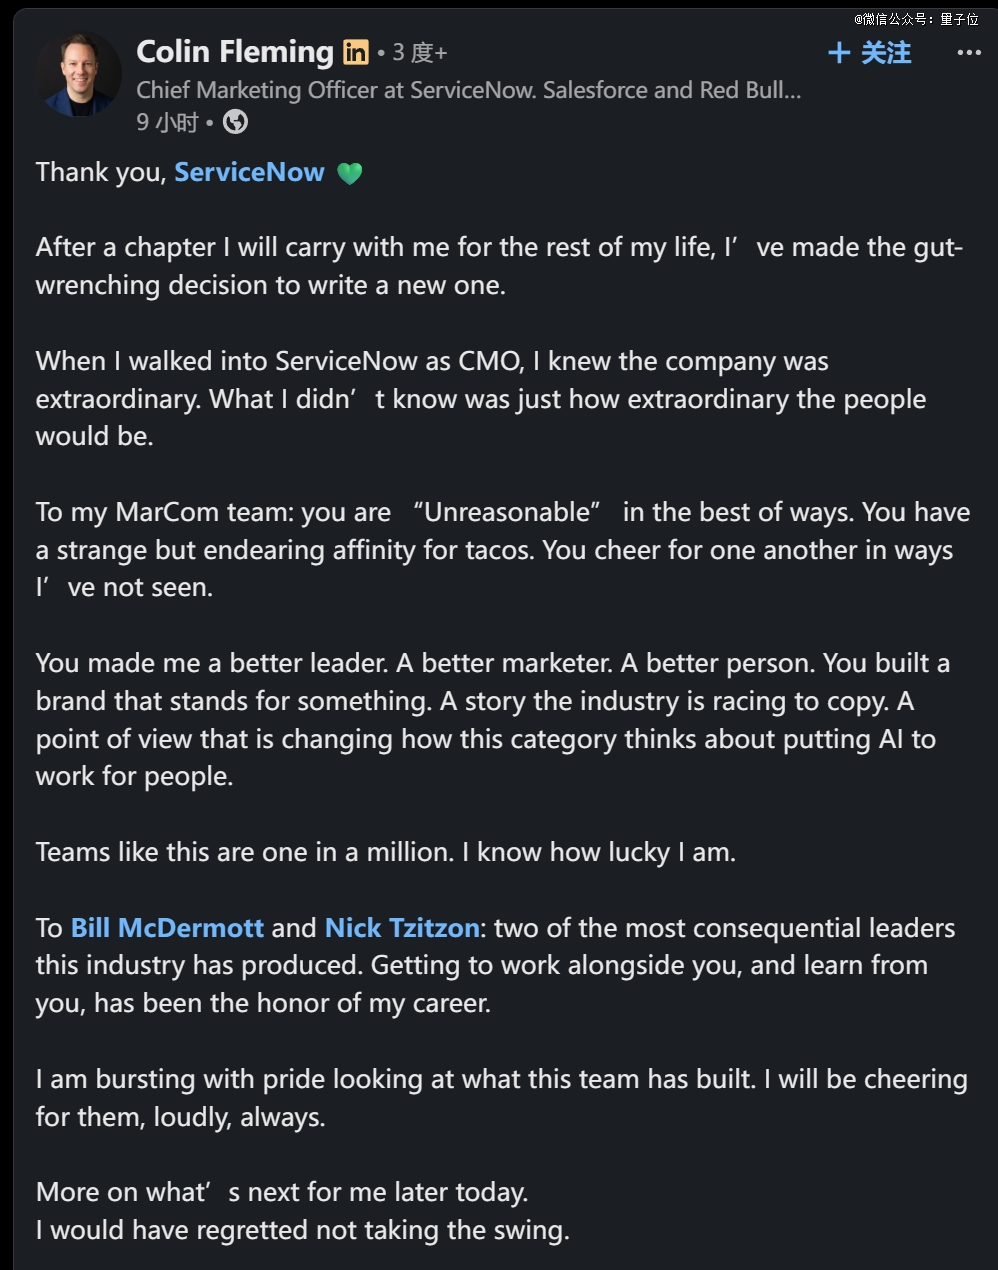Click the paragraph starting 'After a chapter'
The height and width of the screenshot is (1270, 998).
click(499, 266)
